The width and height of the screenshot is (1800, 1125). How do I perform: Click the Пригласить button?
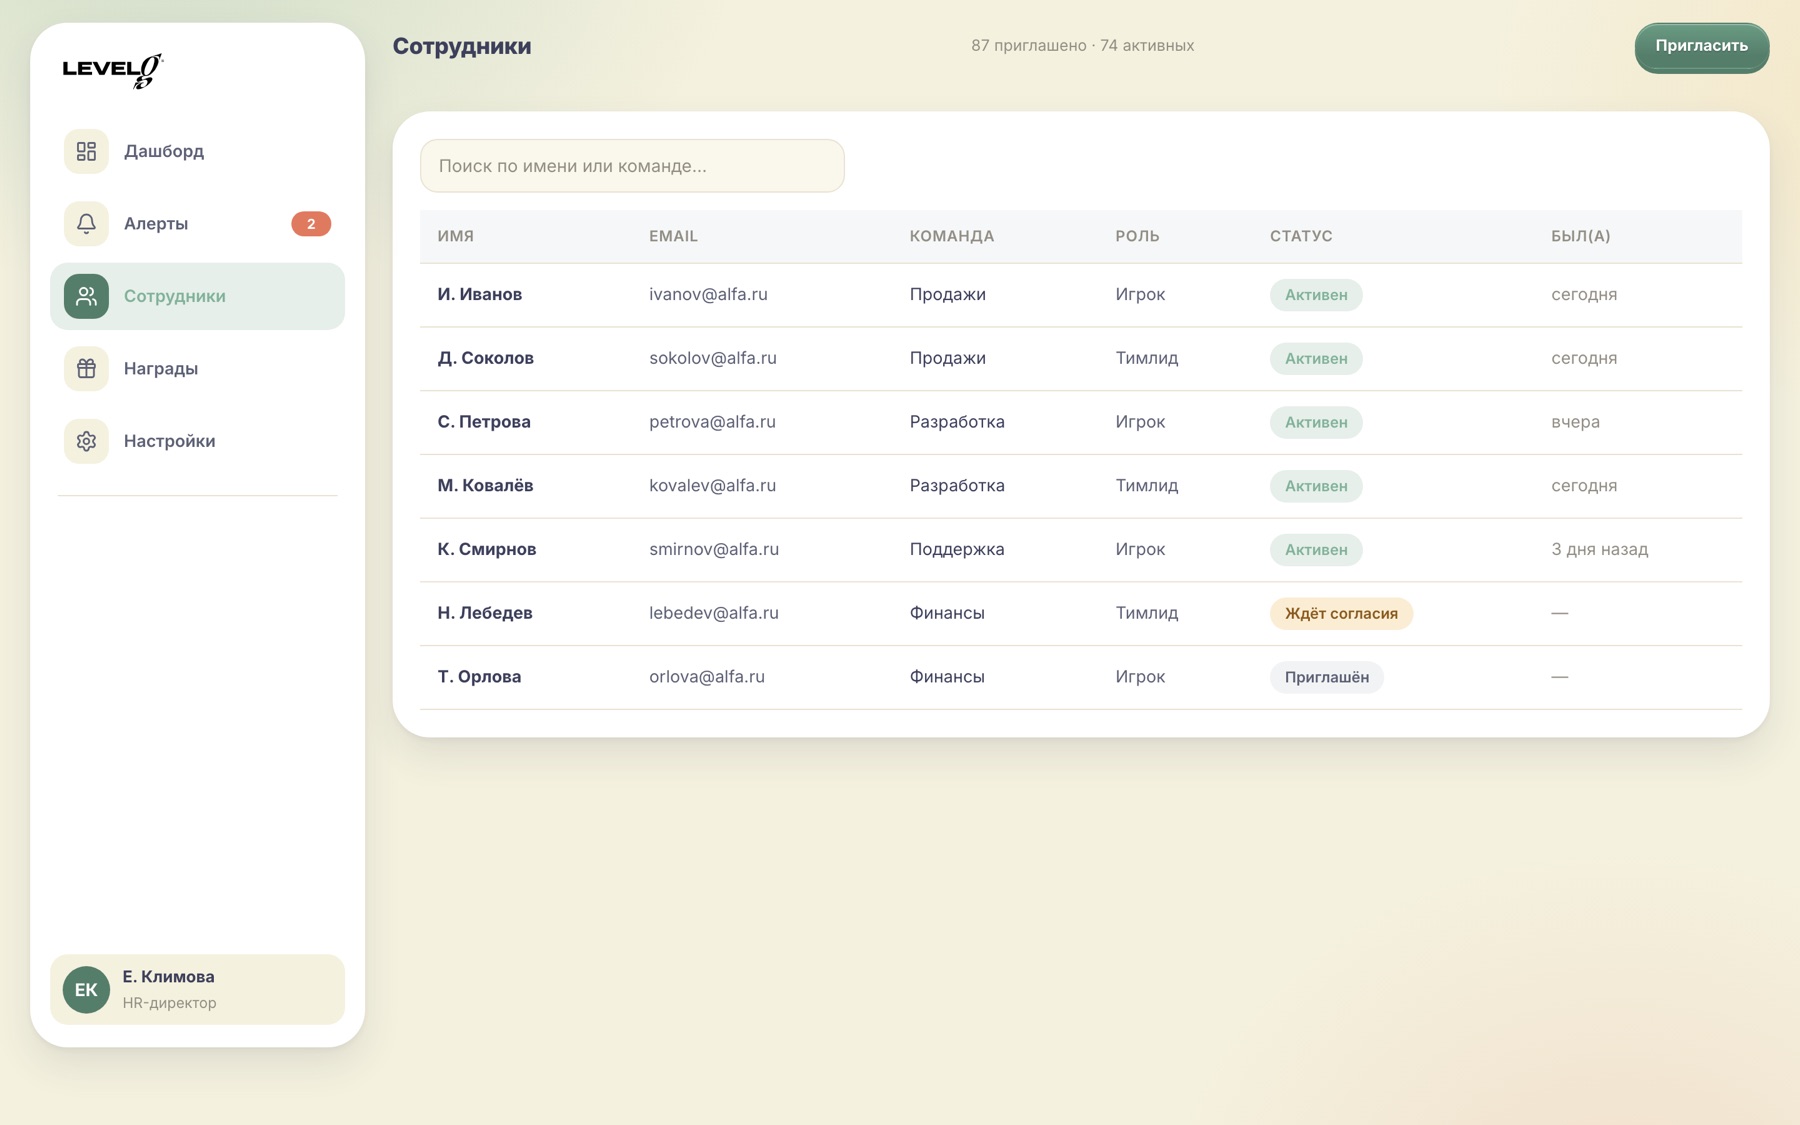[x=1701, y=47]
